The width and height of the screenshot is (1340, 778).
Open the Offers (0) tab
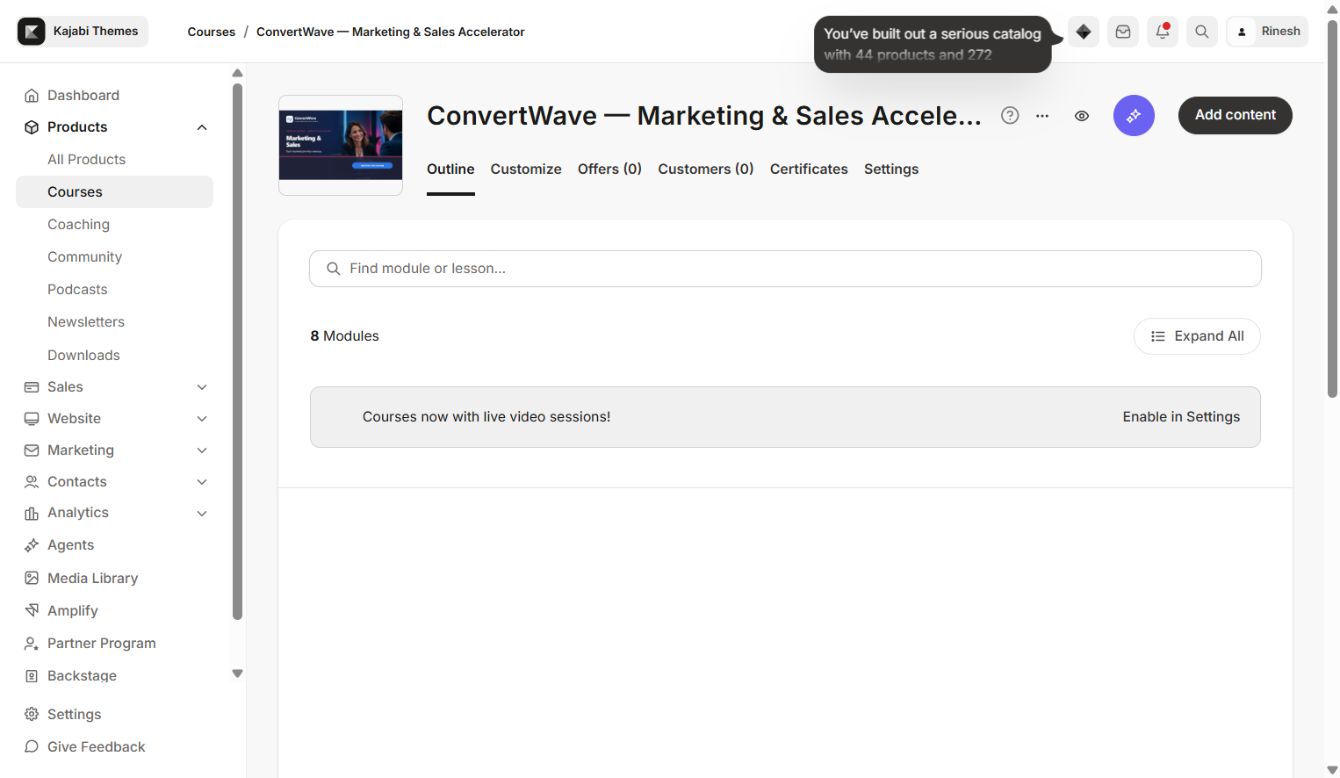pyautogui.click(x=610, y=169)
